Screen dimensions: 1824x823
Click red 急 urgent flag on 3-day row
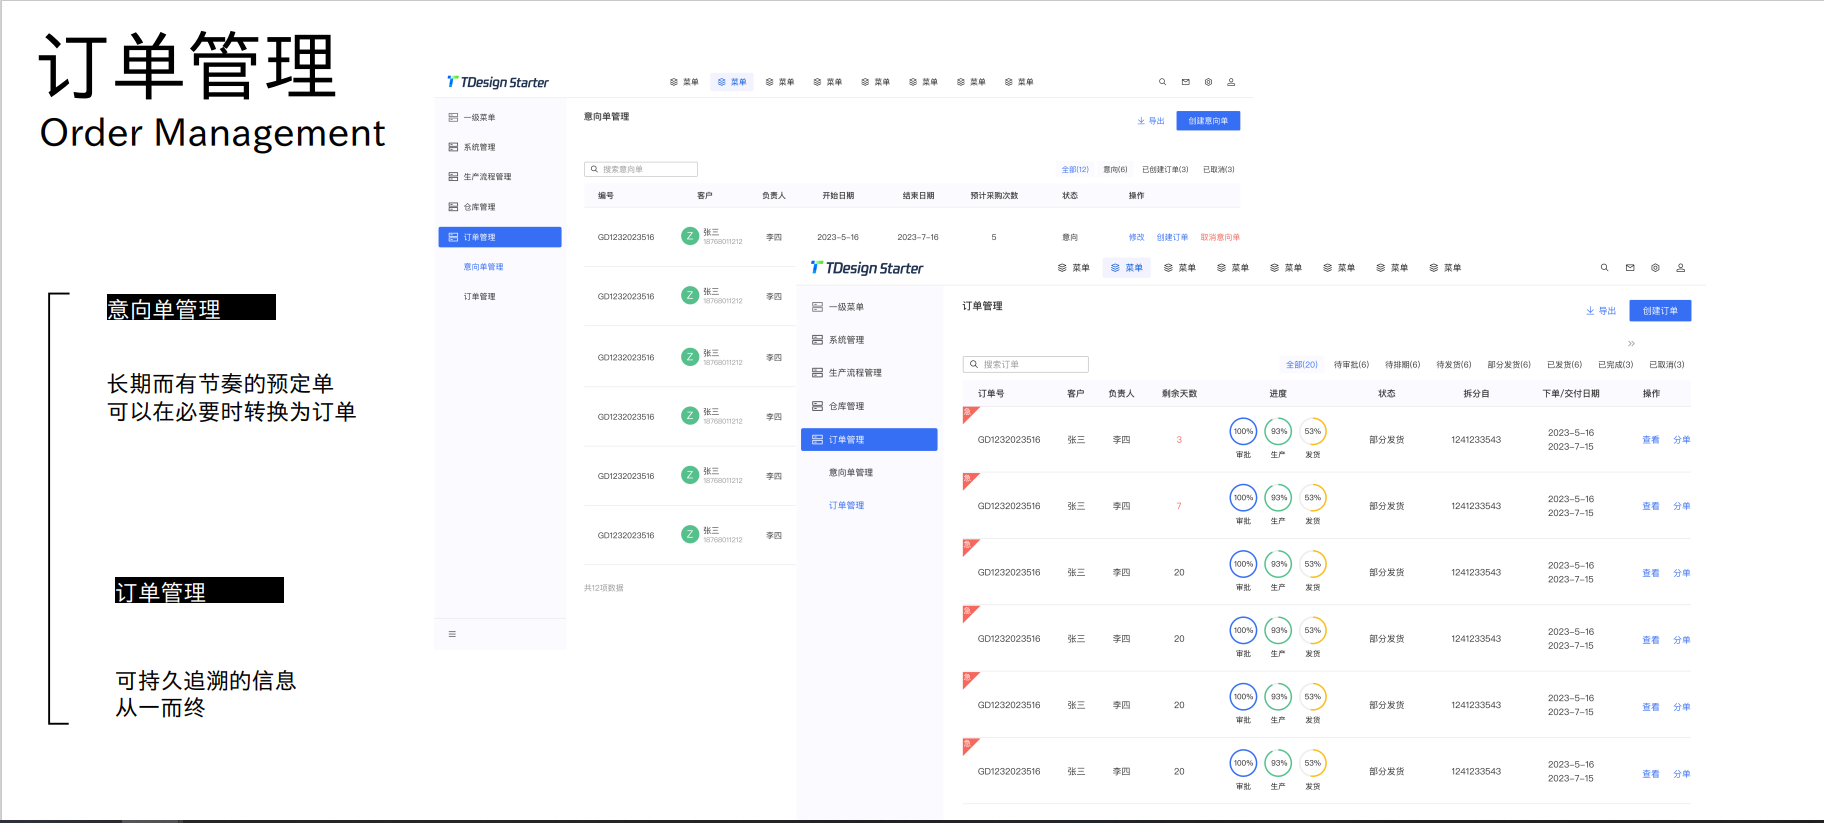[969, 413]
